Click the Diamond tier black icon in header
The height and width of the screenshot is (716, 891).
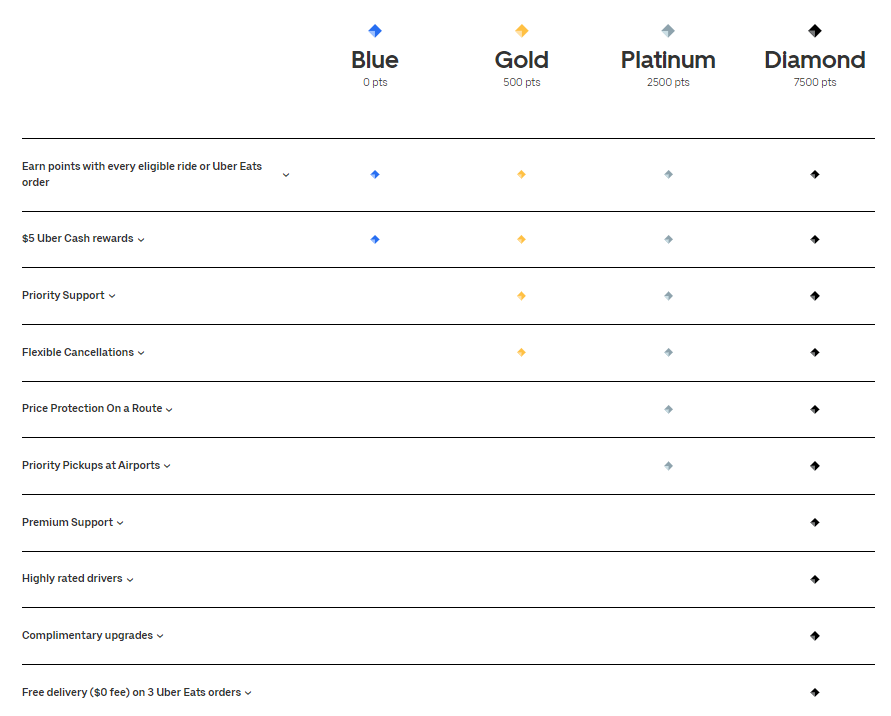tap(814, 31)
